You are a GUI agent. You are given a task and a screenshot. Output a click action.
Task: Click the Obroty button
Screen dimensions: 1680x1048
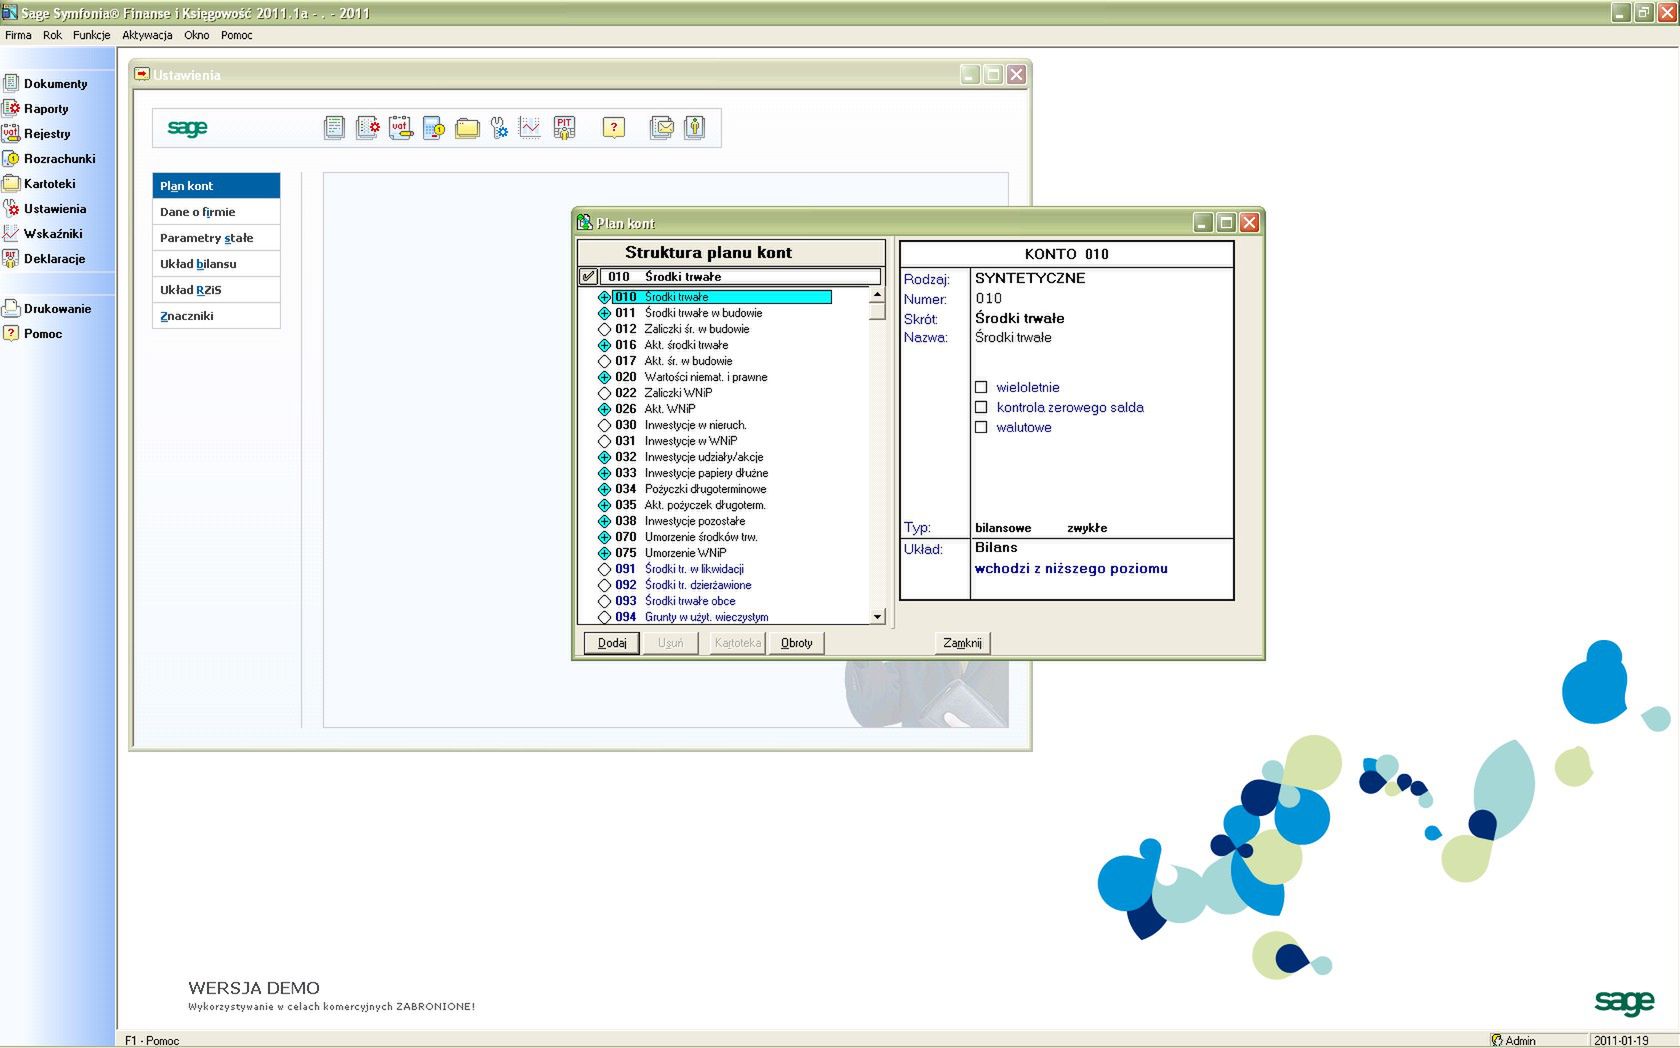pyautogui.click(x=796, y=643)
